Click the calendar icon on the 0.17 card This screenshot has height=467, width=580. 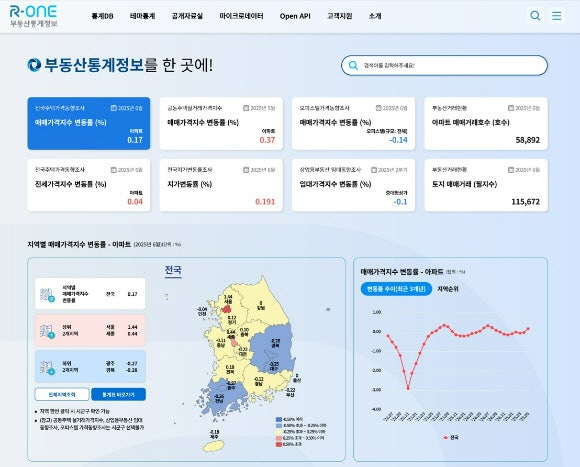pos(114,108)
